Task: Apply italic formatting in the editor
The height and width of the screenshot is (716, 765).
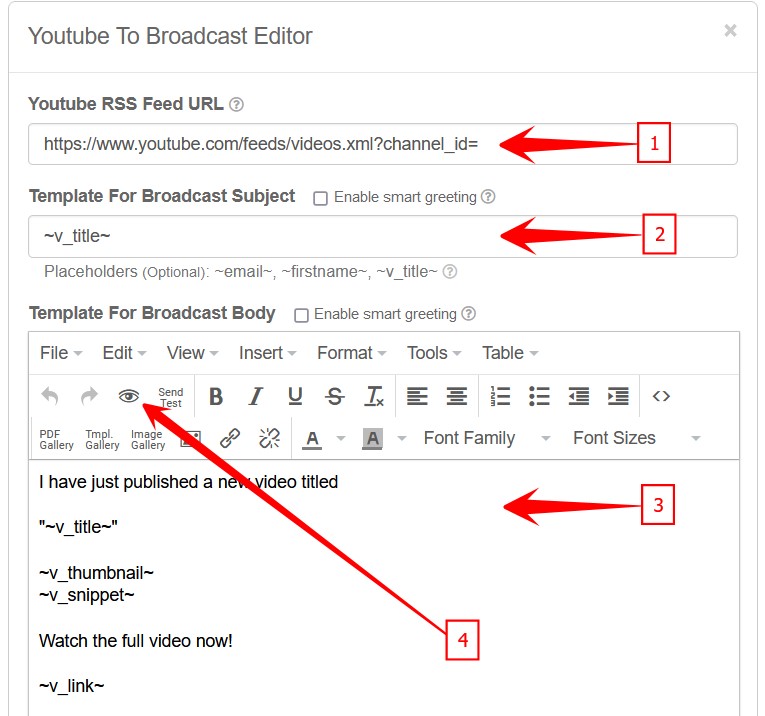Action: coord(255,397)
